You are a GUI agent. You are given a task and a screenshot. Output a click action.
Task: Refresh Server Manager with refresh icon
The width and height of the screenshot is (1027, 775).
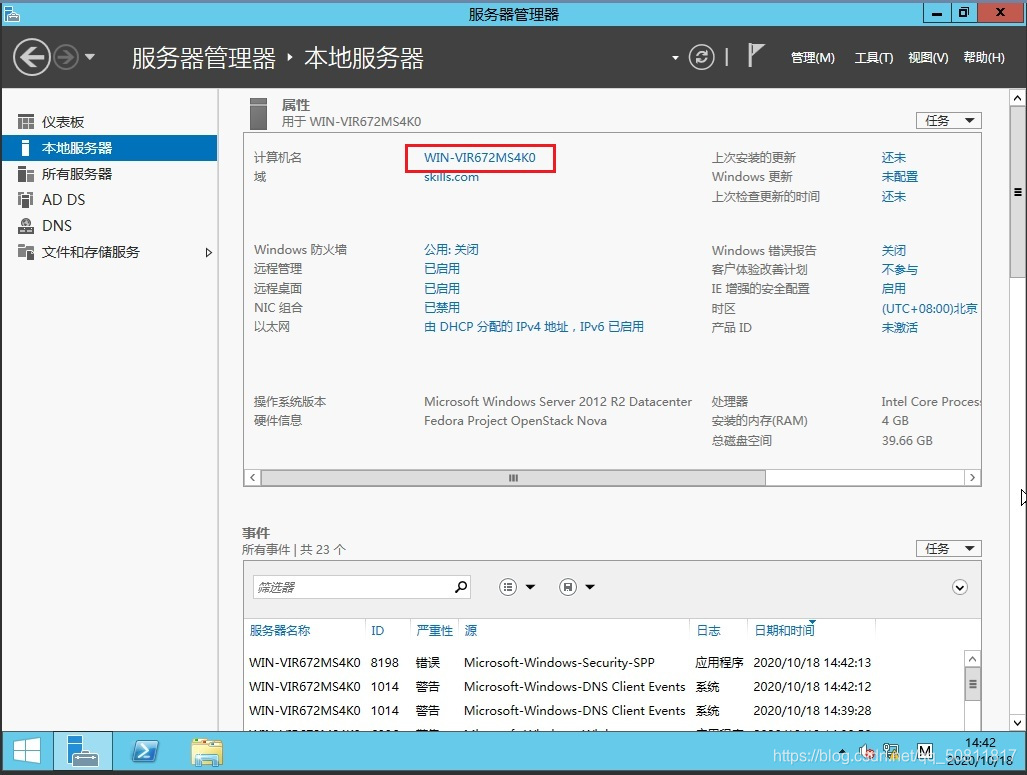pos(701,57)
